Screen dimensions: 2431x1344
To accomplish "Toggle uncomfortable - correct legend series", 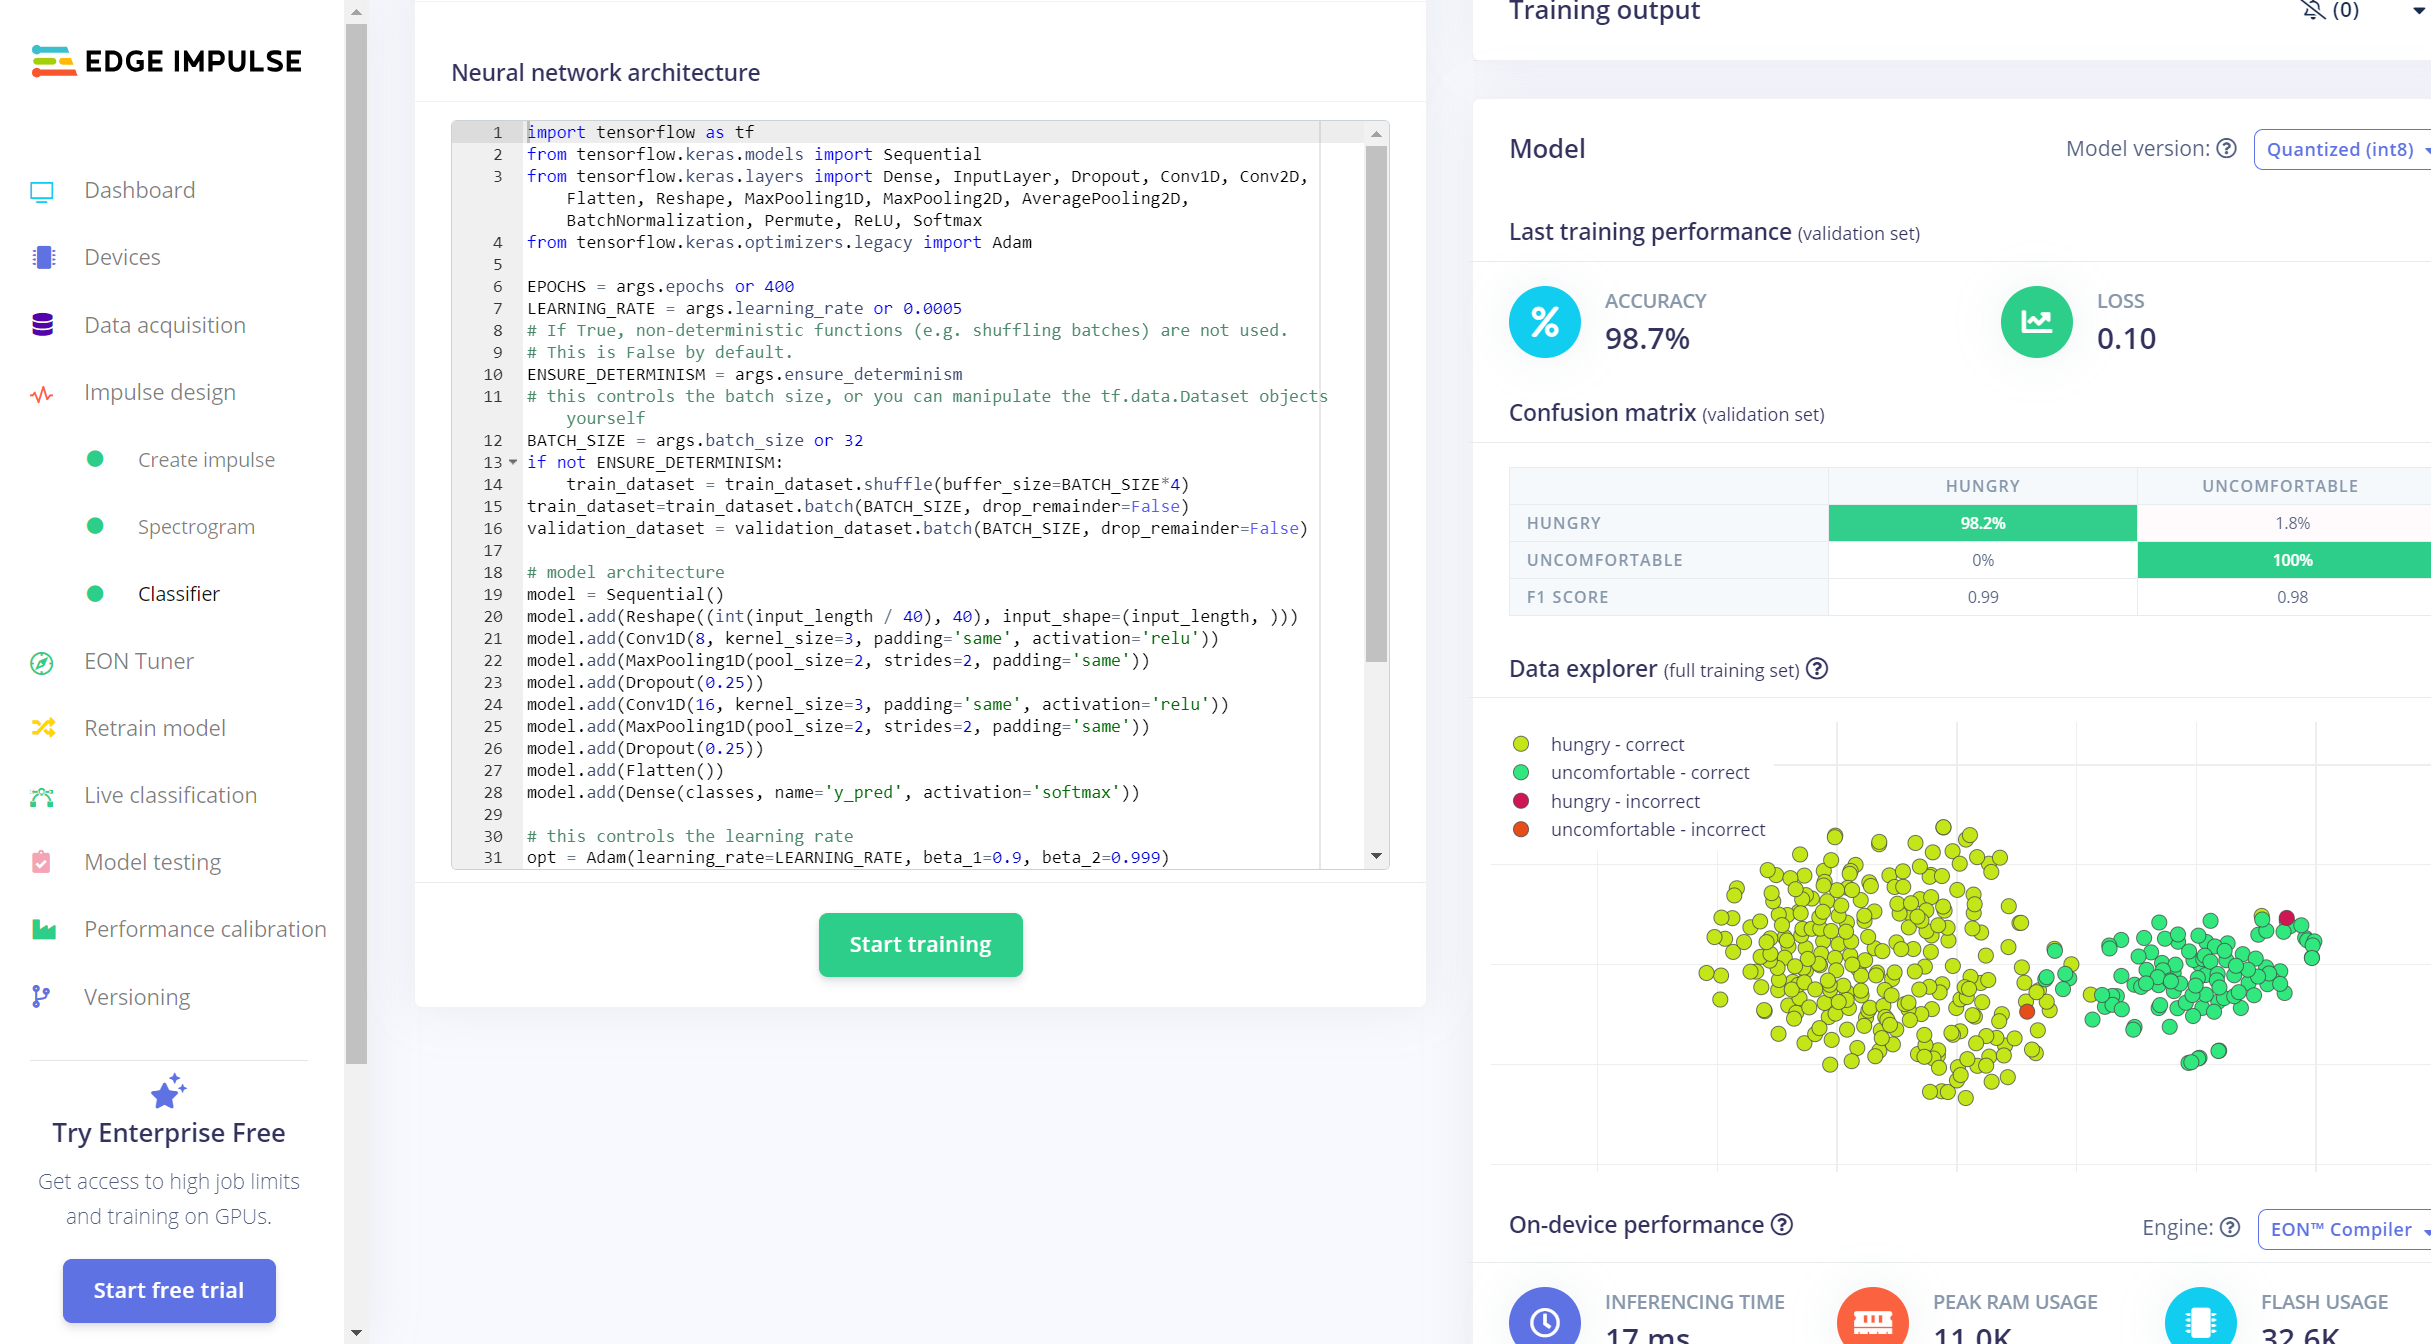I will tap(1649, 772).
